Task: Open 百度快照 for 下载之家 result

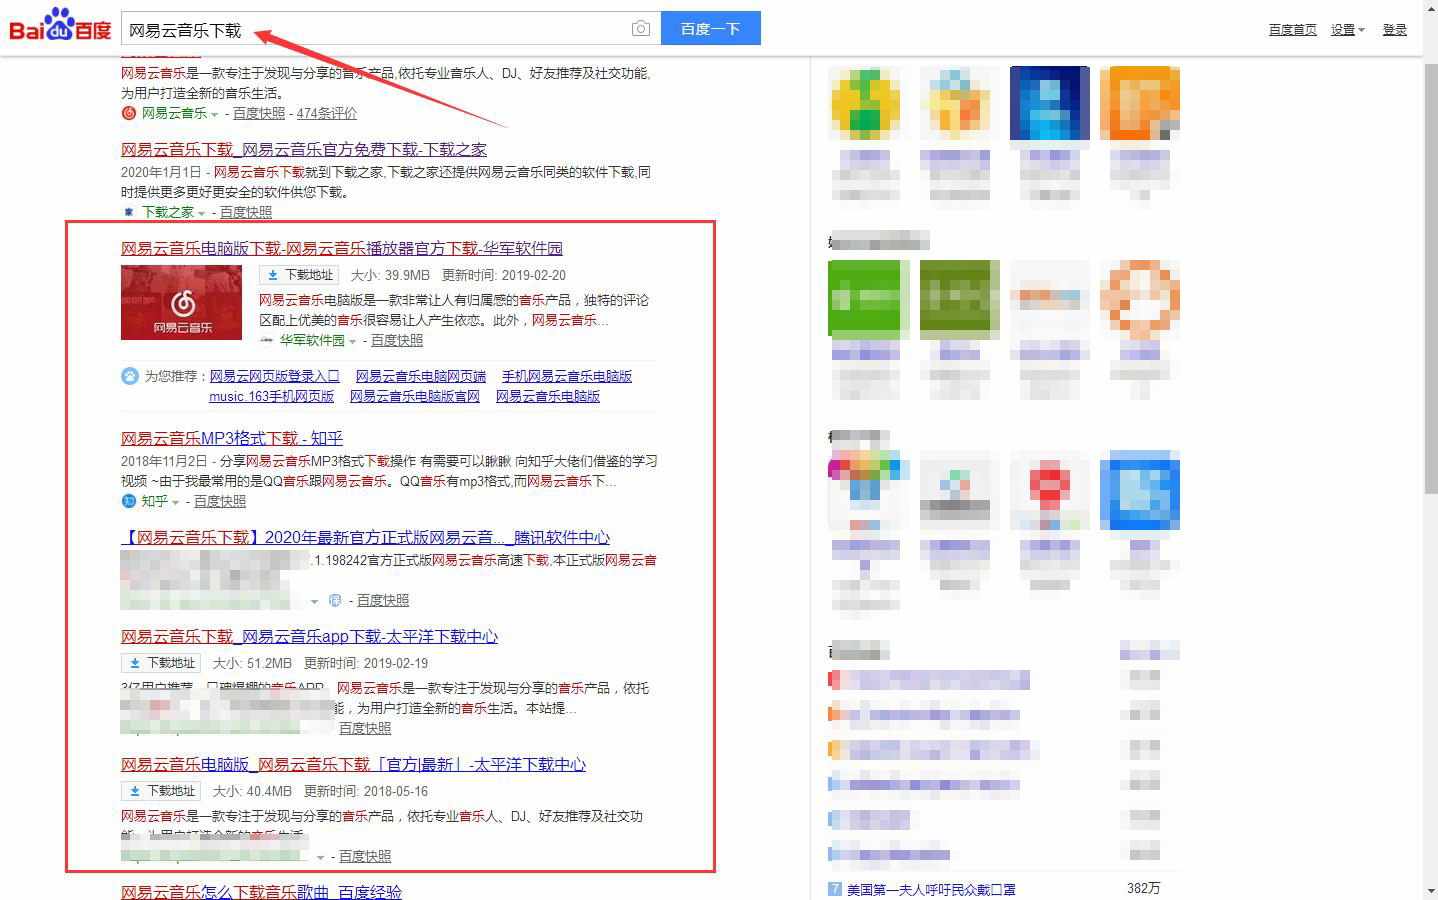Action: 246,212
